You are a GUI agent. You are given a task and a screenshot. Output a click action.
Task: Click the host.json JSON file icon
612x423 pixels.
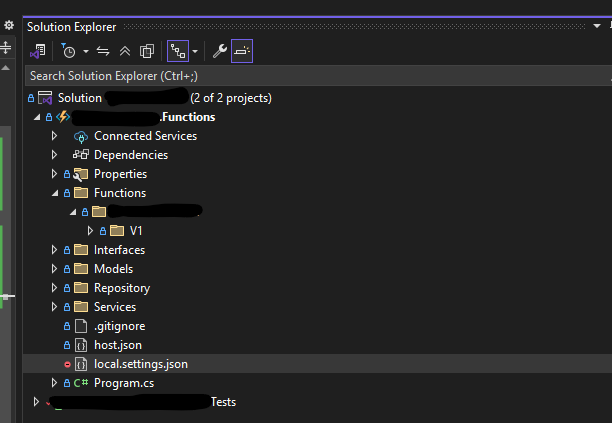coord(81,345)
